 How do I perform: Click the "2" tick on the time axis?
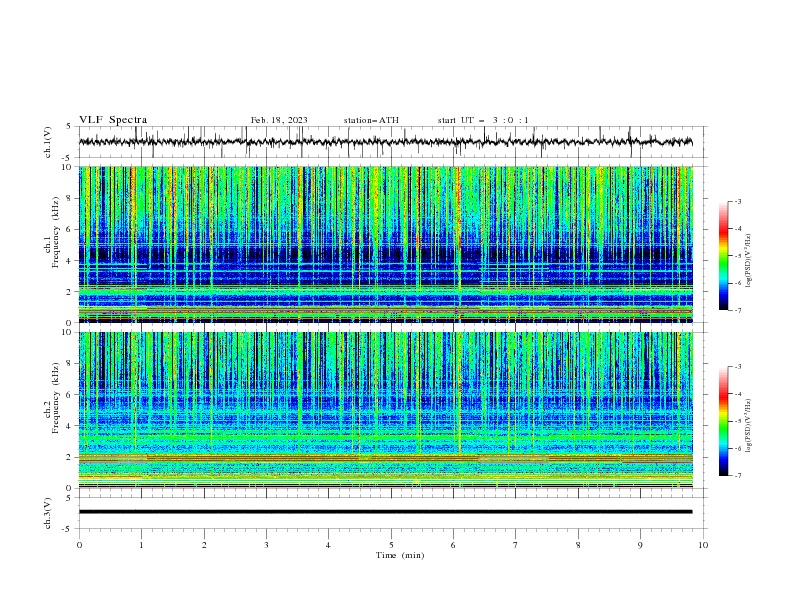204,545
